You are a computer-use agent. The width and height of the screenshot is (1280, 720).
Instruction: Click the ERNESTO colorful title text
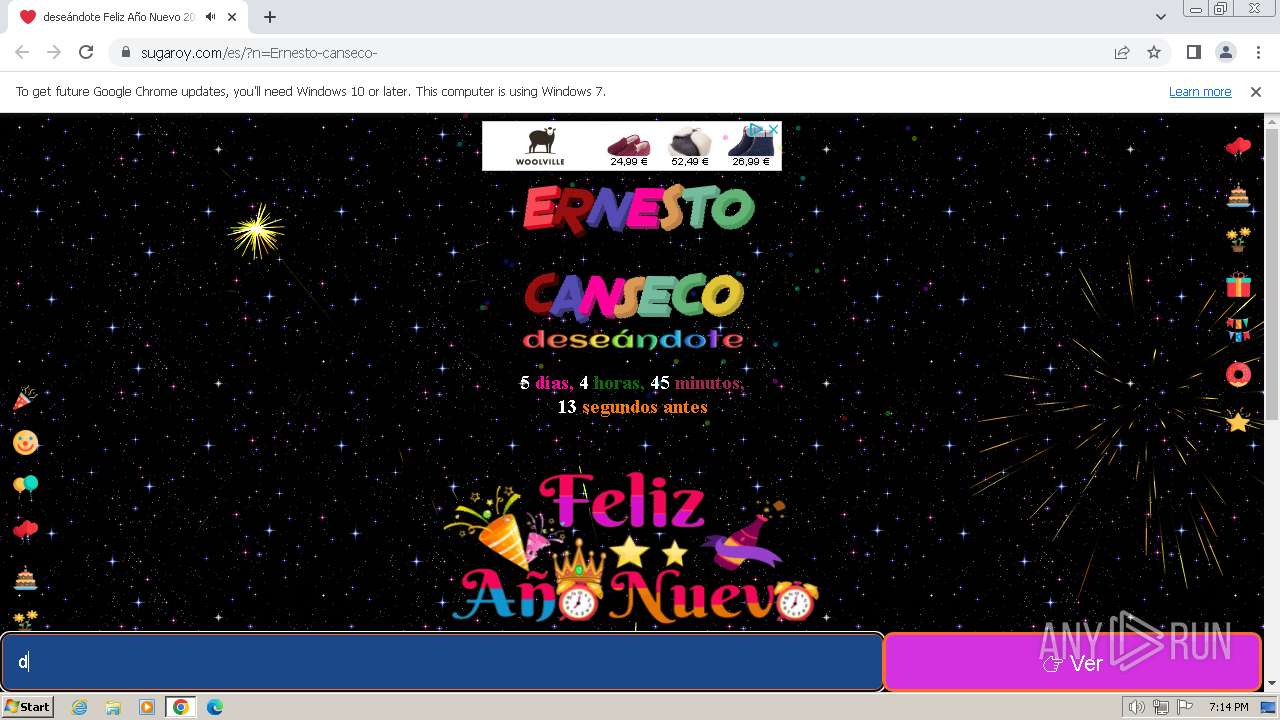click(x=639, y=209)
